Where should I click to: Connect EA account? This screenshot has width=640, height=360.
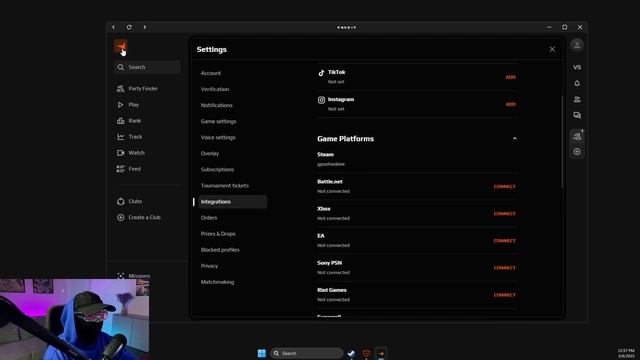pyautogui.click(x=504, y=241)
